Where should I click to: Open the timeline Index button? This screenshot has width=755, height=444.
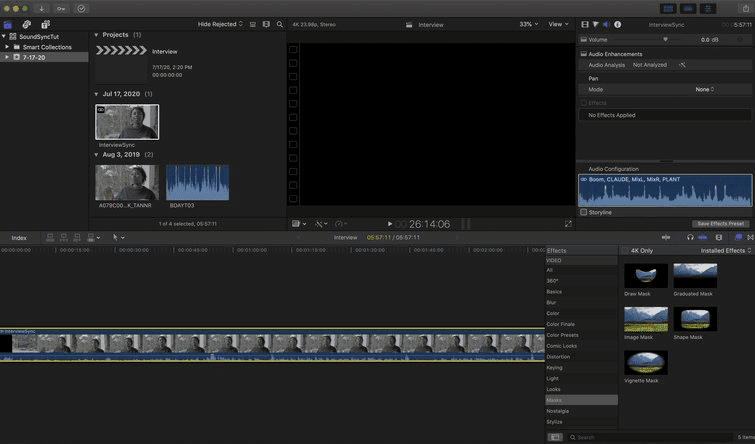pyautogui.click(x=19, y=237)
